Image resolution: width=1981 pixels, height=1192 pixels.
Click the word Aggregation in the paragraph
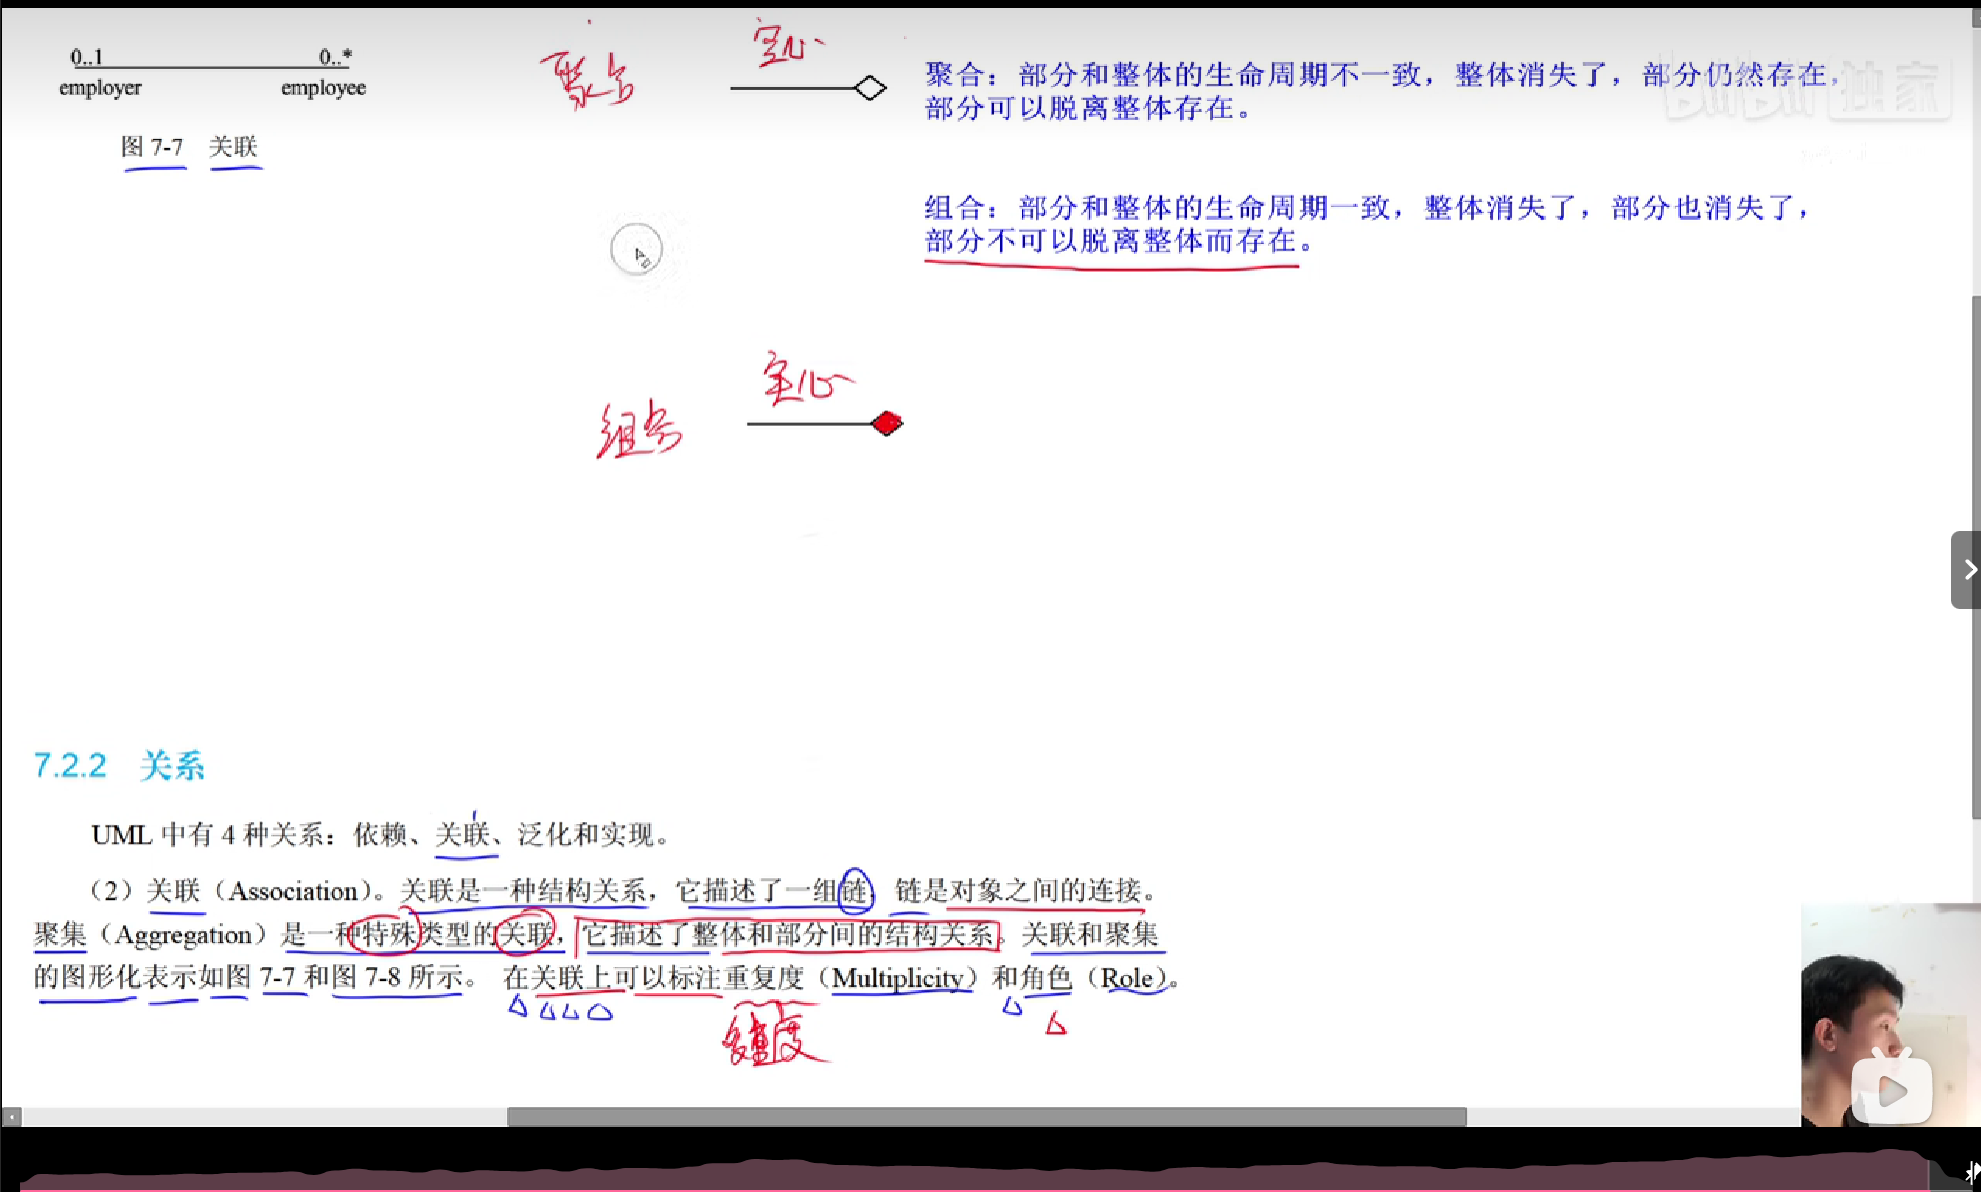[x=184, y=935]
